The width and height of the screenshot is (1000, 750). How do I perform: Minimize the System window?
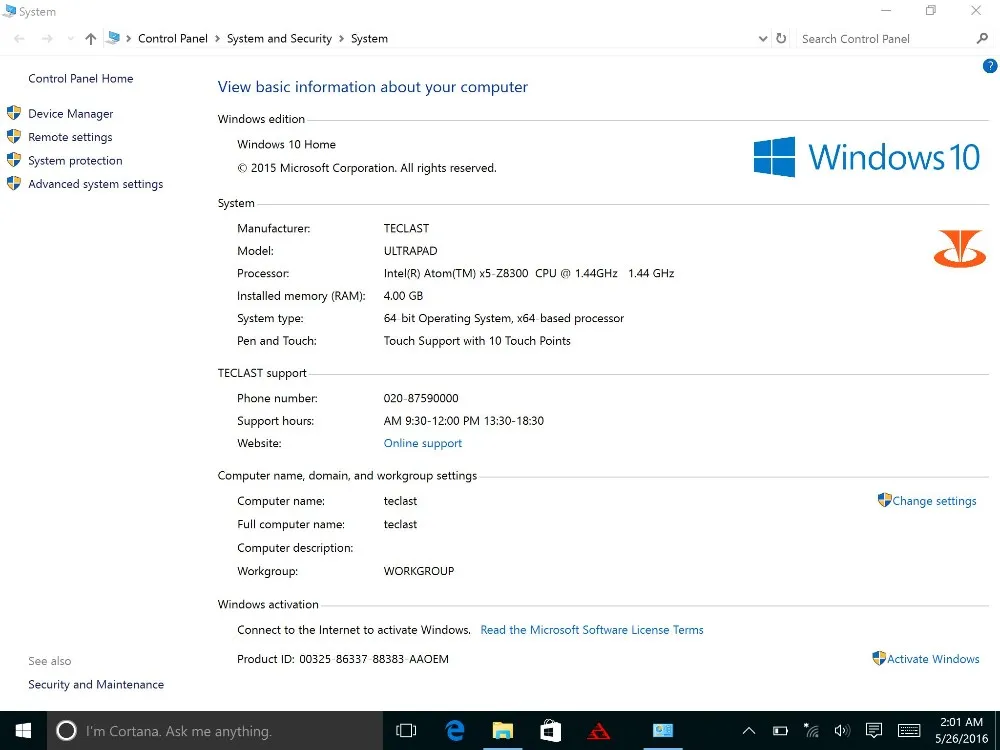point(886,11)
